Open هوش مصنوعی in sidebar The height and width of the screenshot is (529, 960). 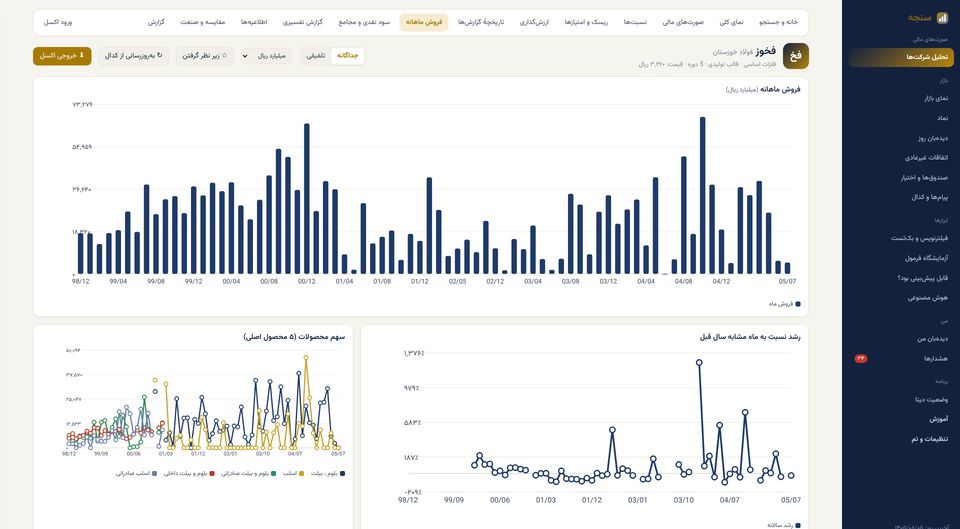(x=901, y=298)
